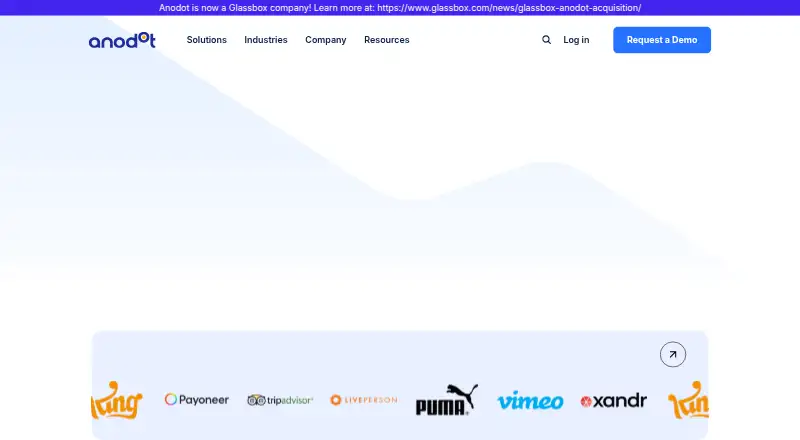Click the King logo beside Payoneer

click(117, 400)
